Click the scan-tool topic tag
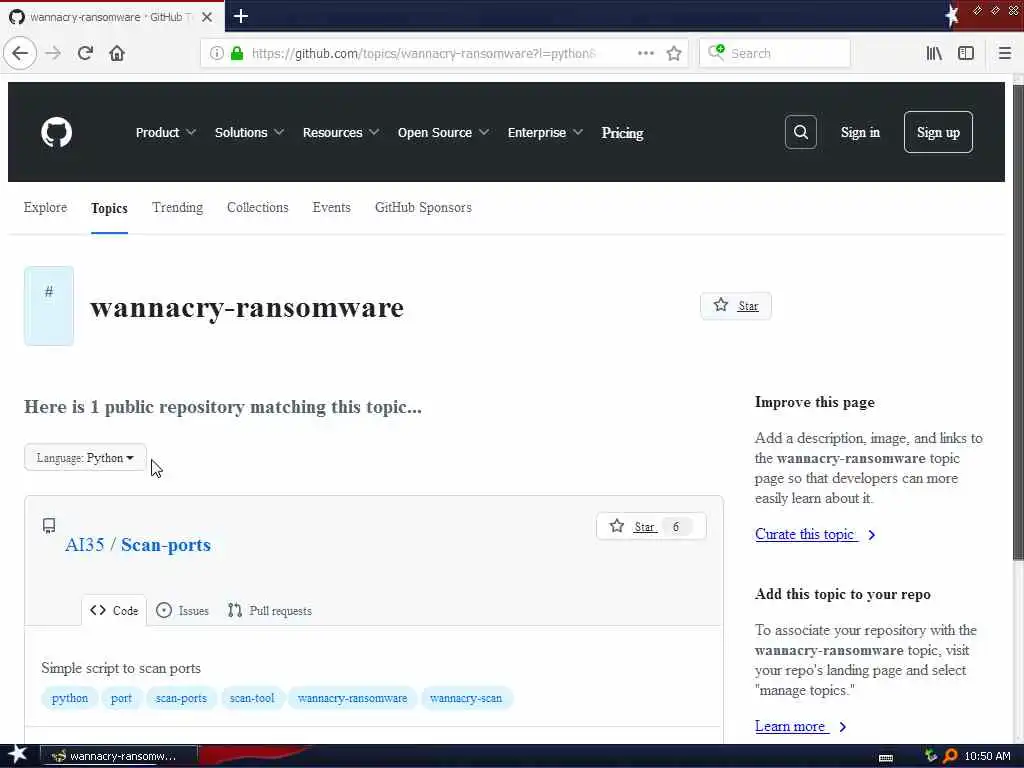The image size is (1024, 768). [x=252, y=698]
